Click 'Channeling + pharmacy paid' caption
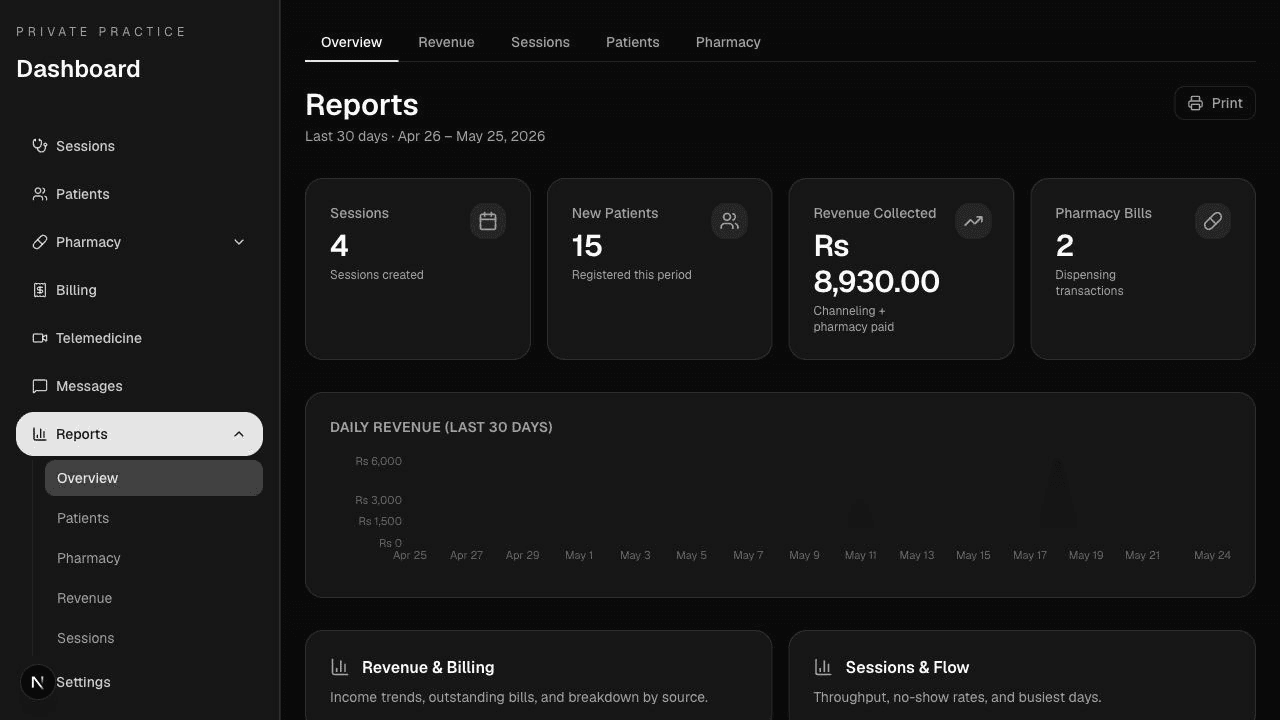1280x720 pixels. 854,319
